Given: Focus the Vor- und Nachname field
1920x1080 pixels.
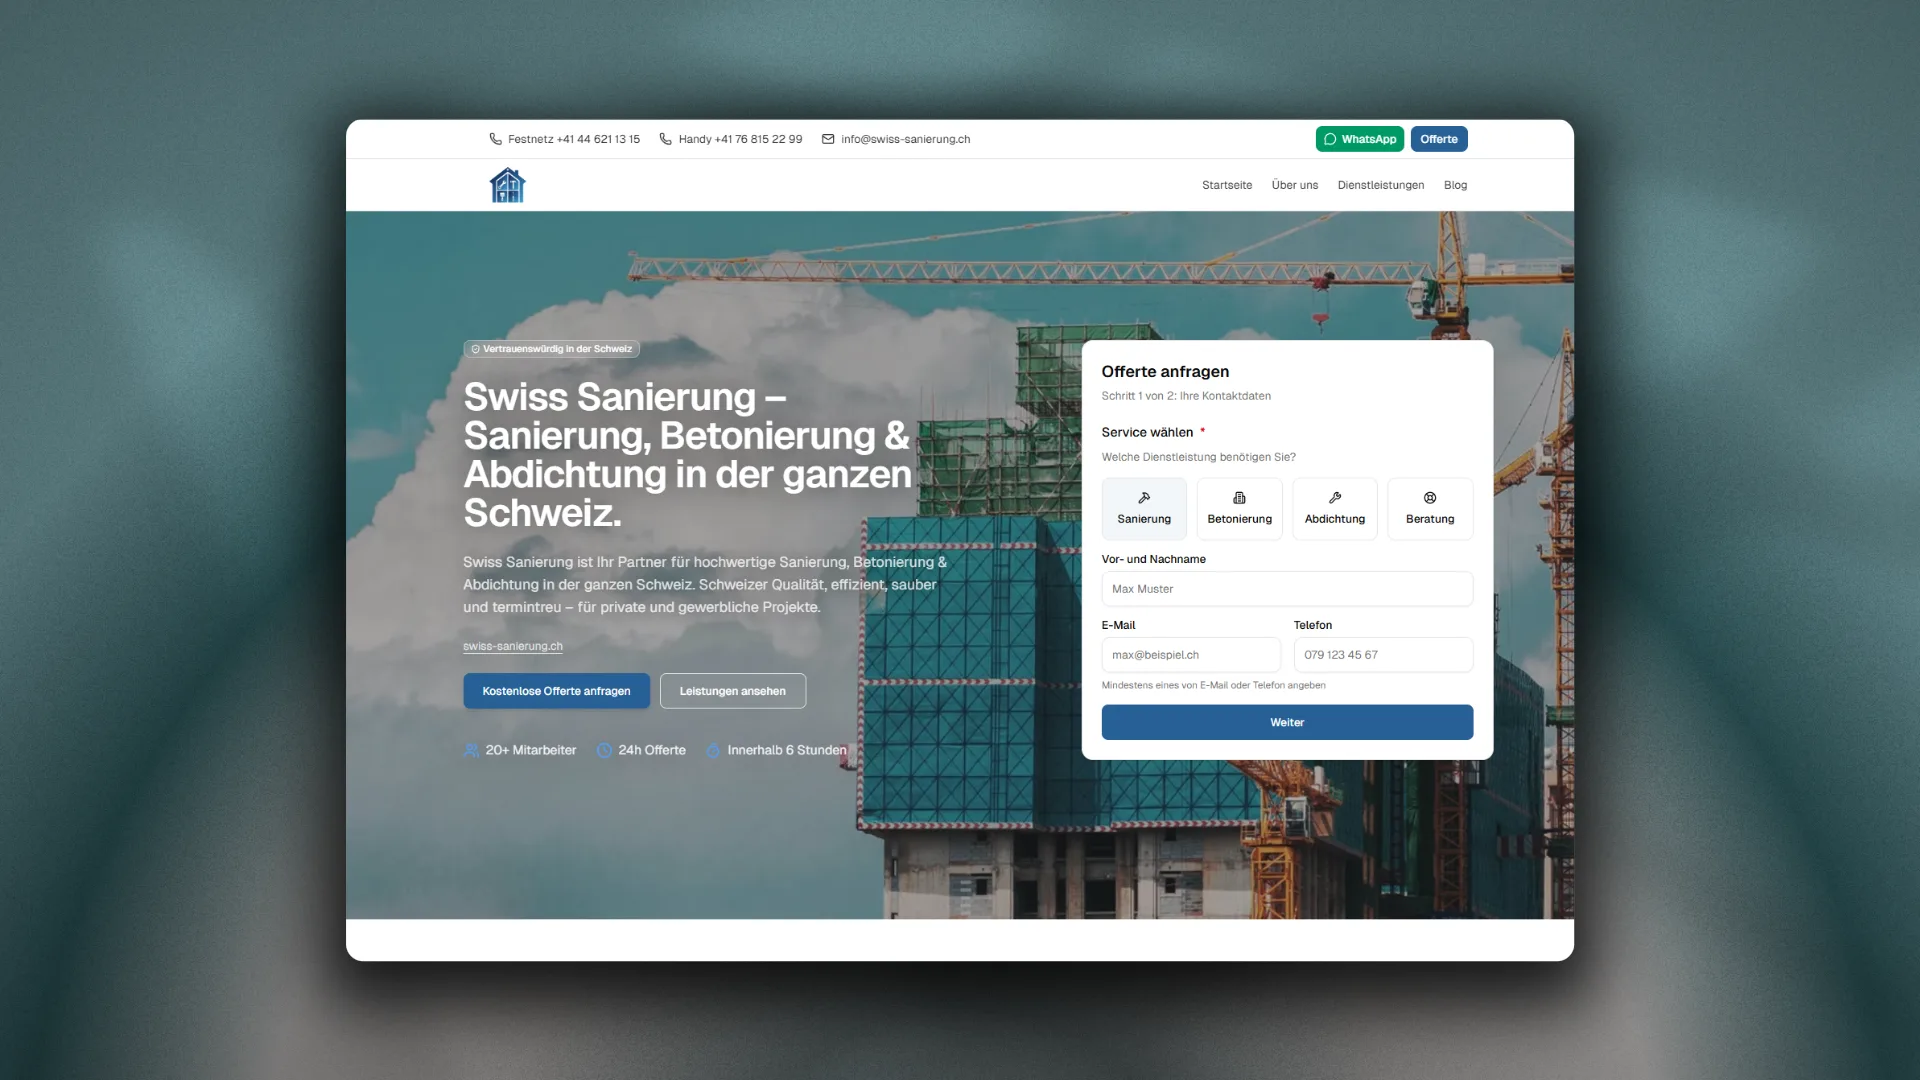Looking at the screenshot, I should click(x=1287, y=589).
